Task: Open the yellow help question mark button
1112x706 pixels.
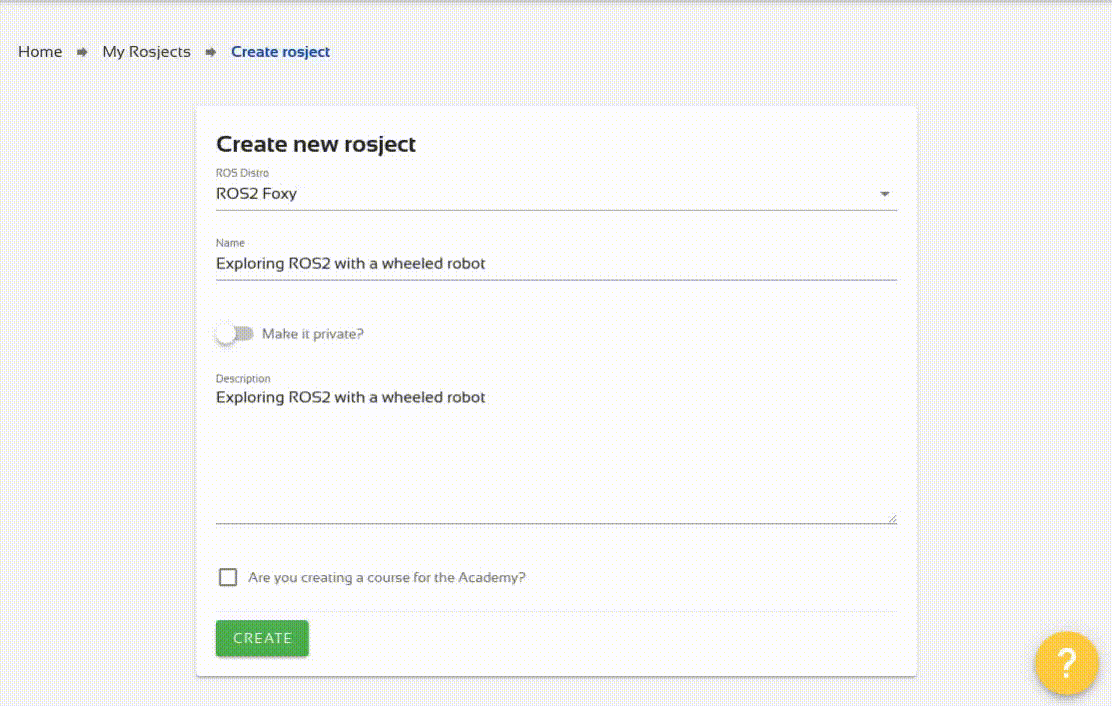Action: 1066,663
